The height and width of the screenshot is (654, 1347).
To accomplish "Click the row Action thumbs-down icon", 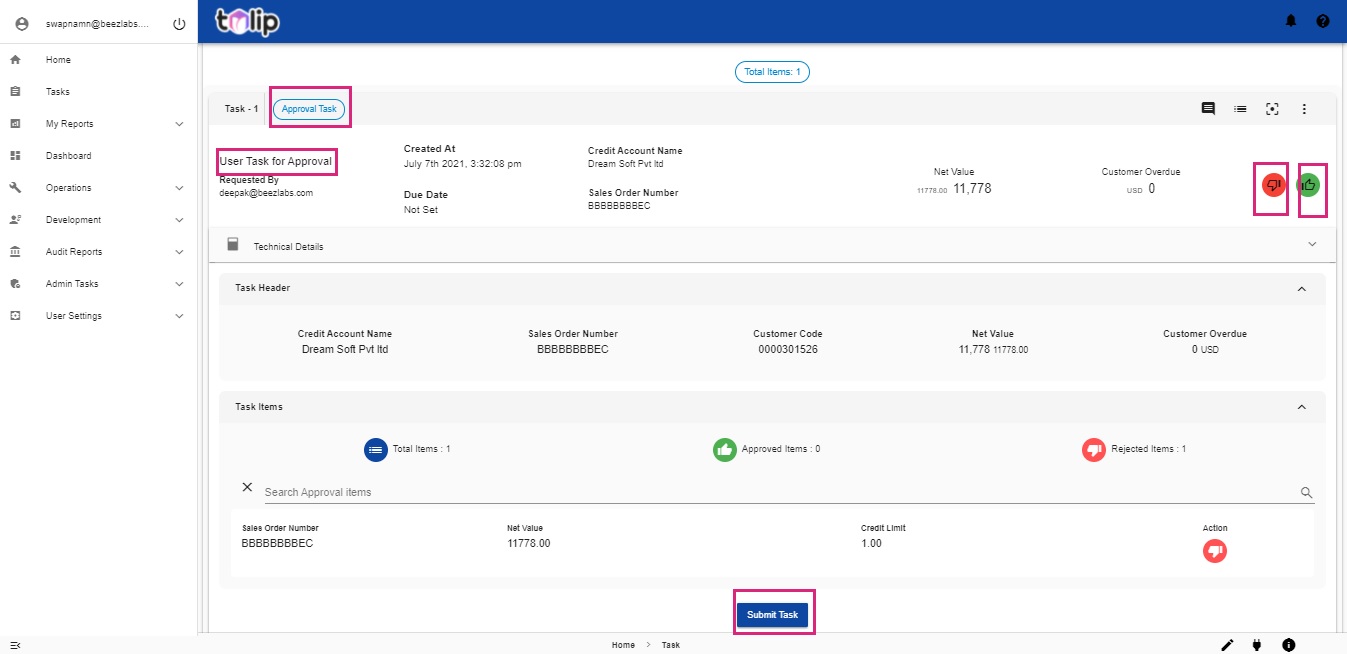I will point(1215,551).
